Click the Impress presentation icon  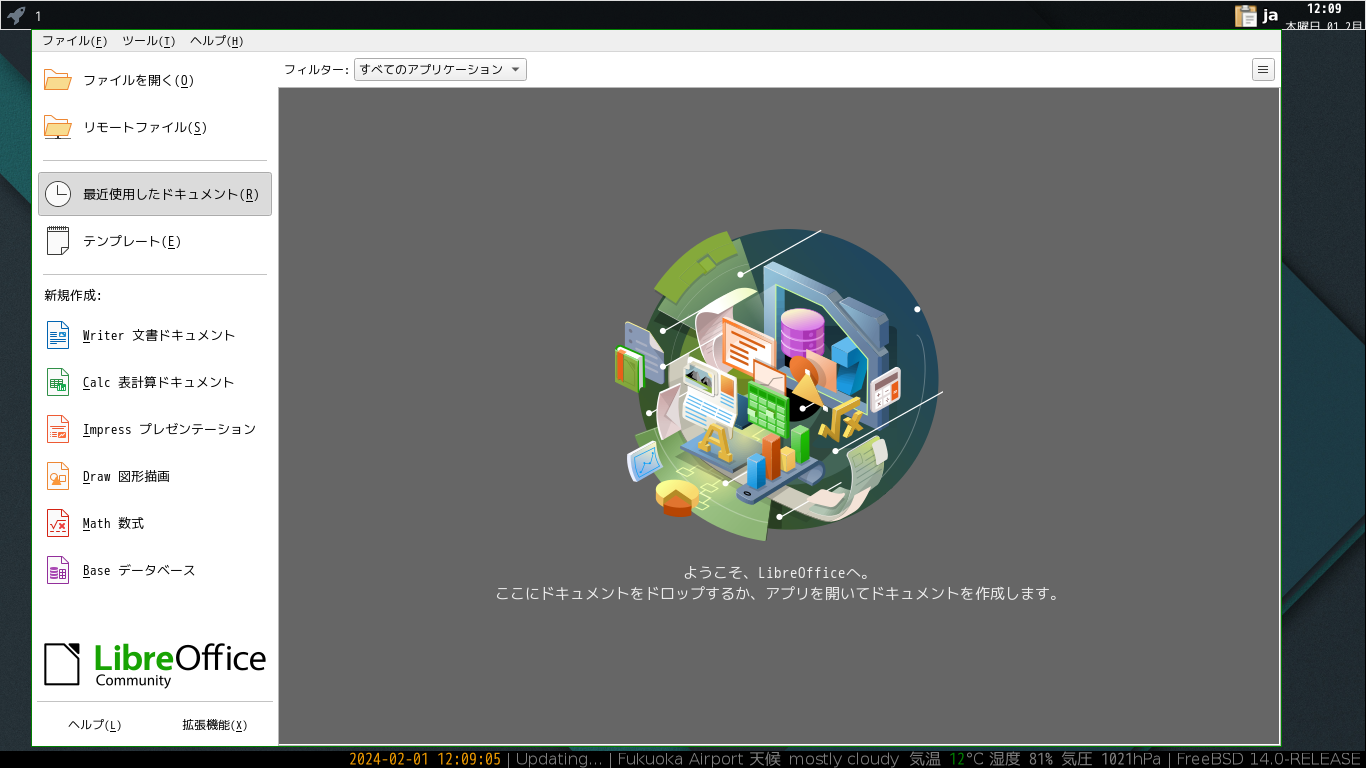[58, 429]
